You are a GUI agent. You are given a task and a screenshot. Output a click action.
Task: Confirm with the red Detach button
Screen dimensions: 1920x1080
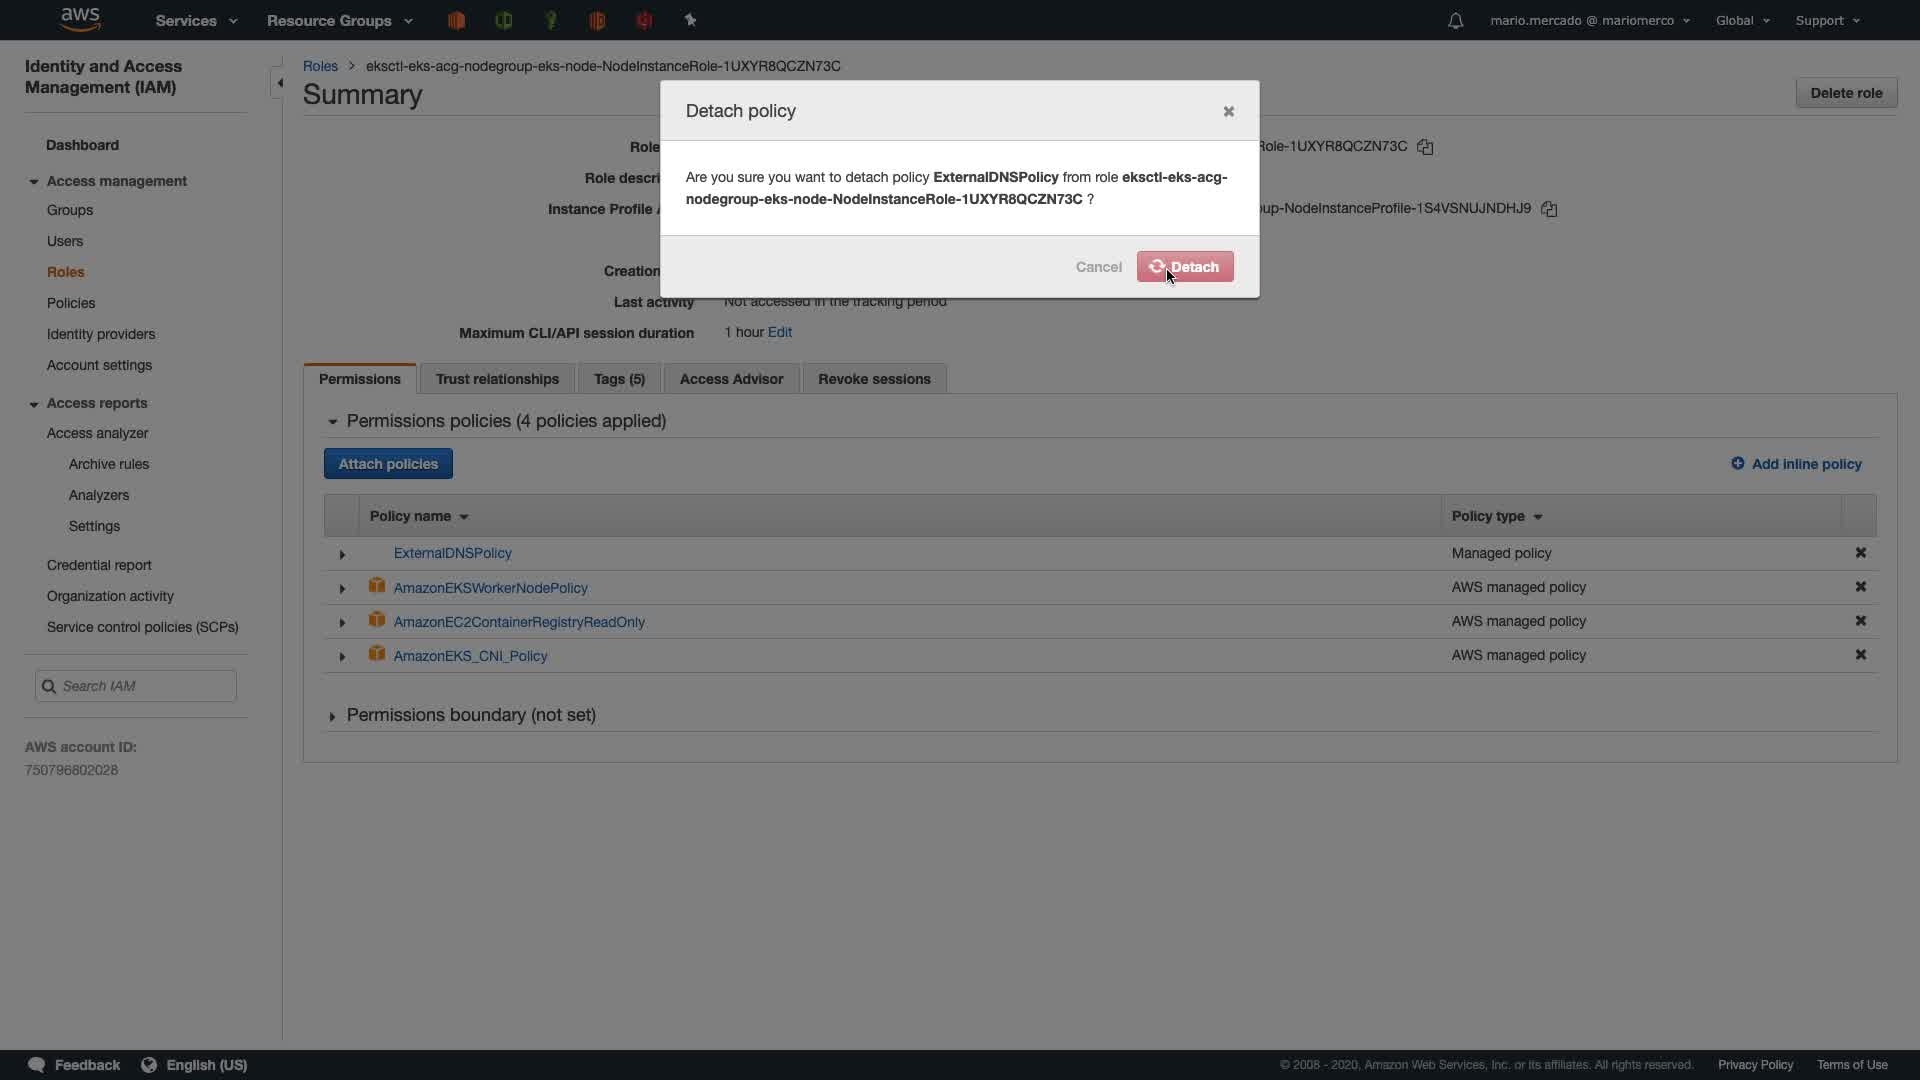[x=1185, y=267]
